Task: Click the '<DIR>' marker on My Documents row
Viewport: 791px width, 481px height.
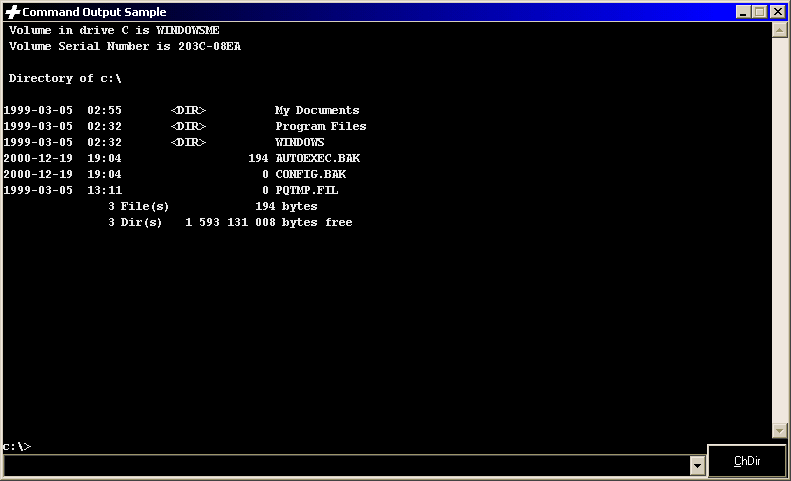Action: coord(188,111)
